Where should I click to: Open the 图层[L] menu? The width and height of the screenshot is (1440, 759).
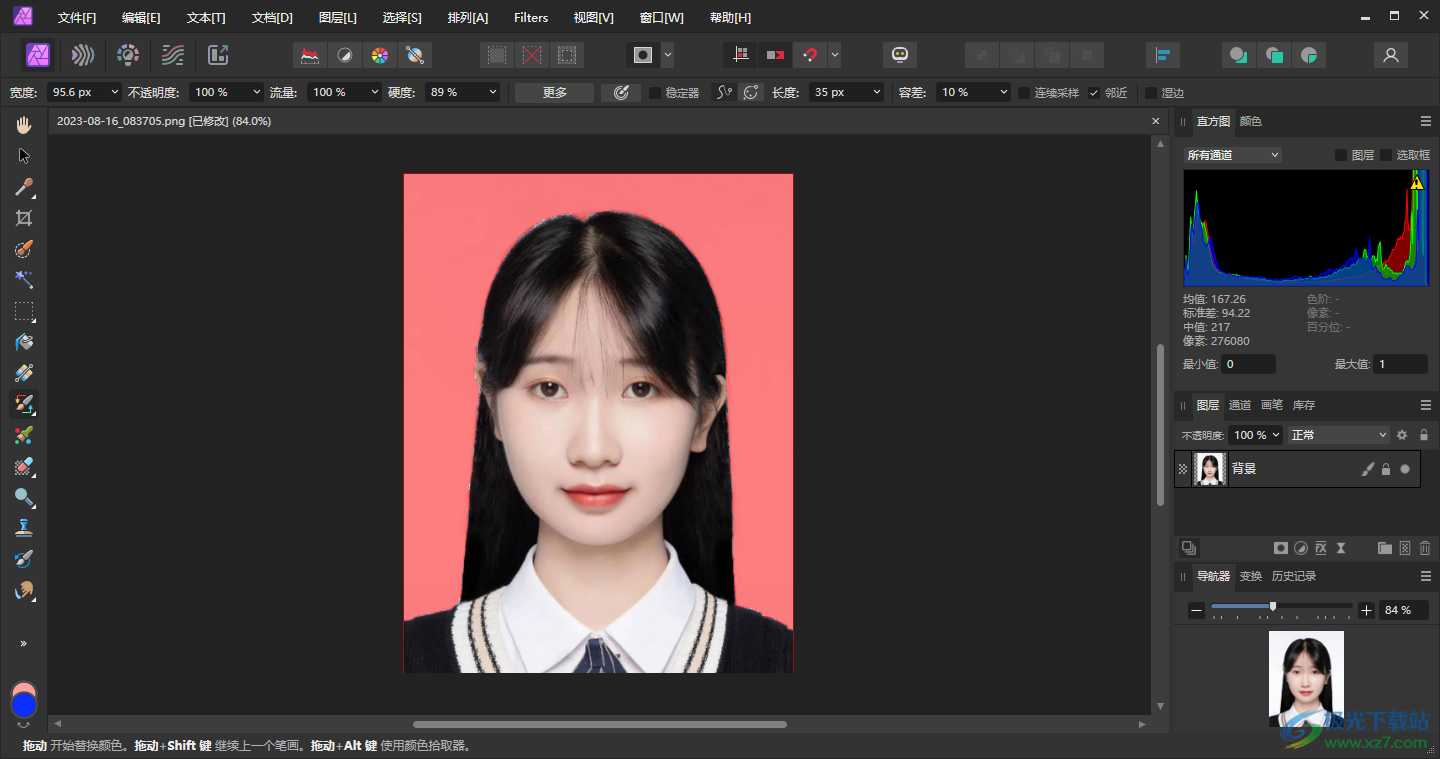point(337,17)
